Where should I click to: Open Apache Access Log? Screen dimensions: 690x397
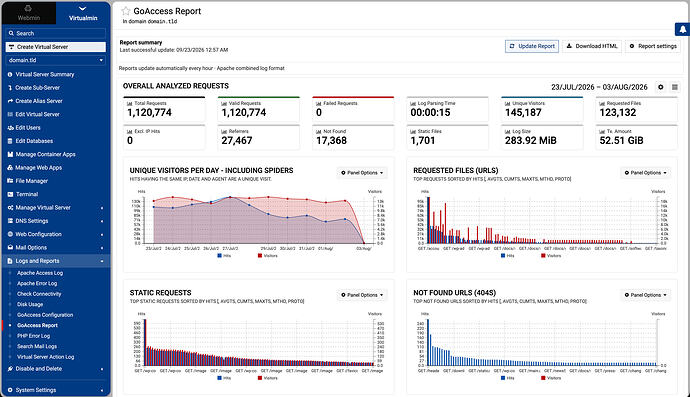pyautogui.click(x=40, y=273)
